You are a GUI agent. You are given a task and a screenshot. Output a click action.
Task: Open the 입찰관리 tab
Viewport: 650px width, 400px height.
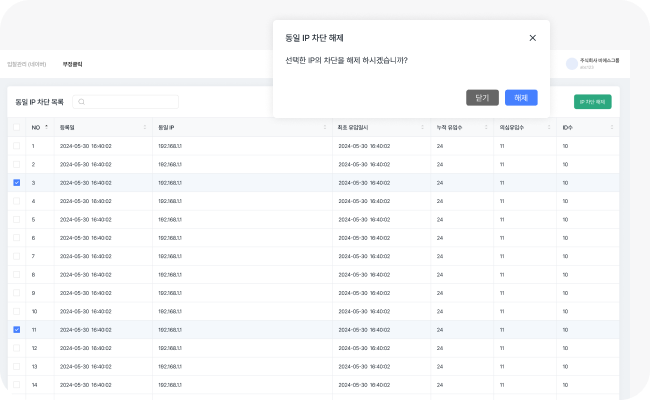25,64
